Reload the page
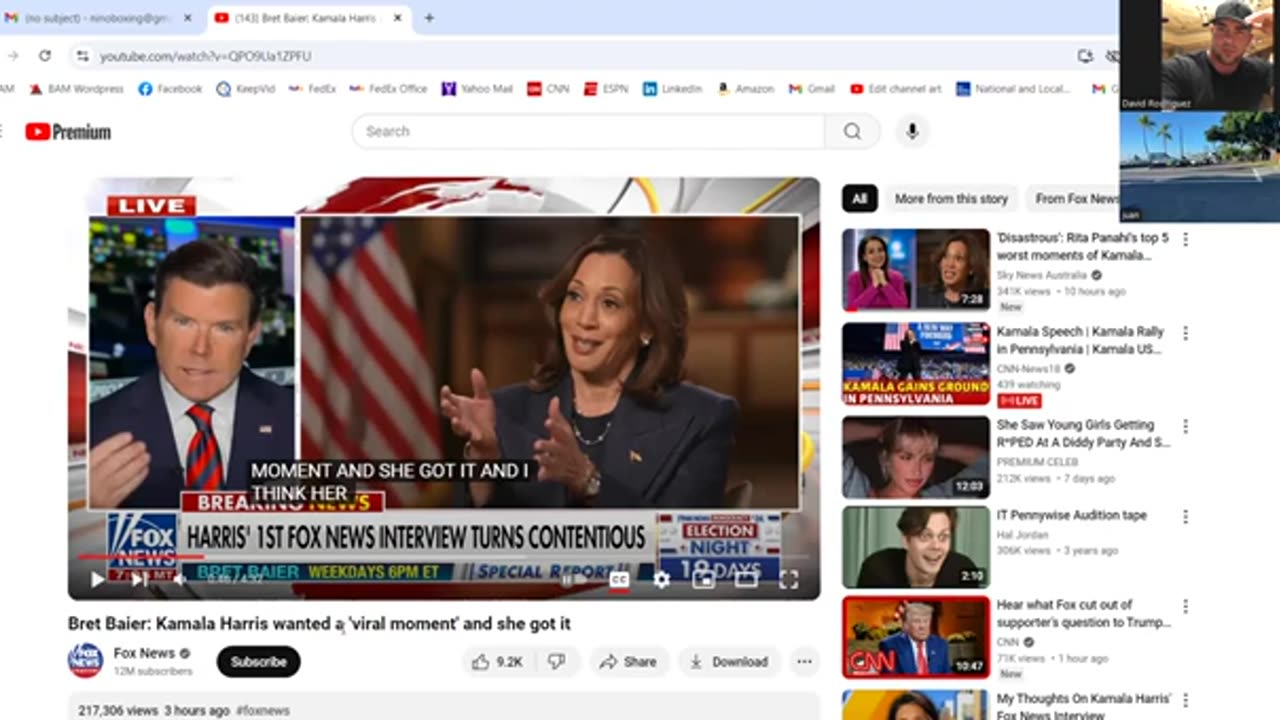Viewport: 1280px width, 720px height. point(45,56)
